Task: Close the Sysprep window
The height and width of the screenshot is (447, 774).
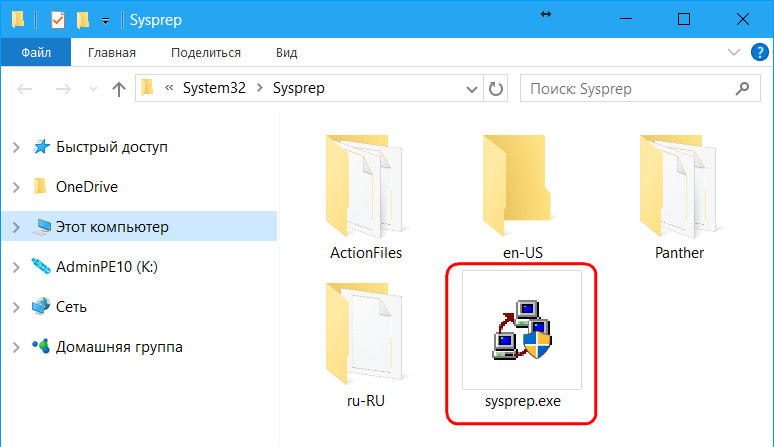Action: pyautogui.click(x=742, y=19)
